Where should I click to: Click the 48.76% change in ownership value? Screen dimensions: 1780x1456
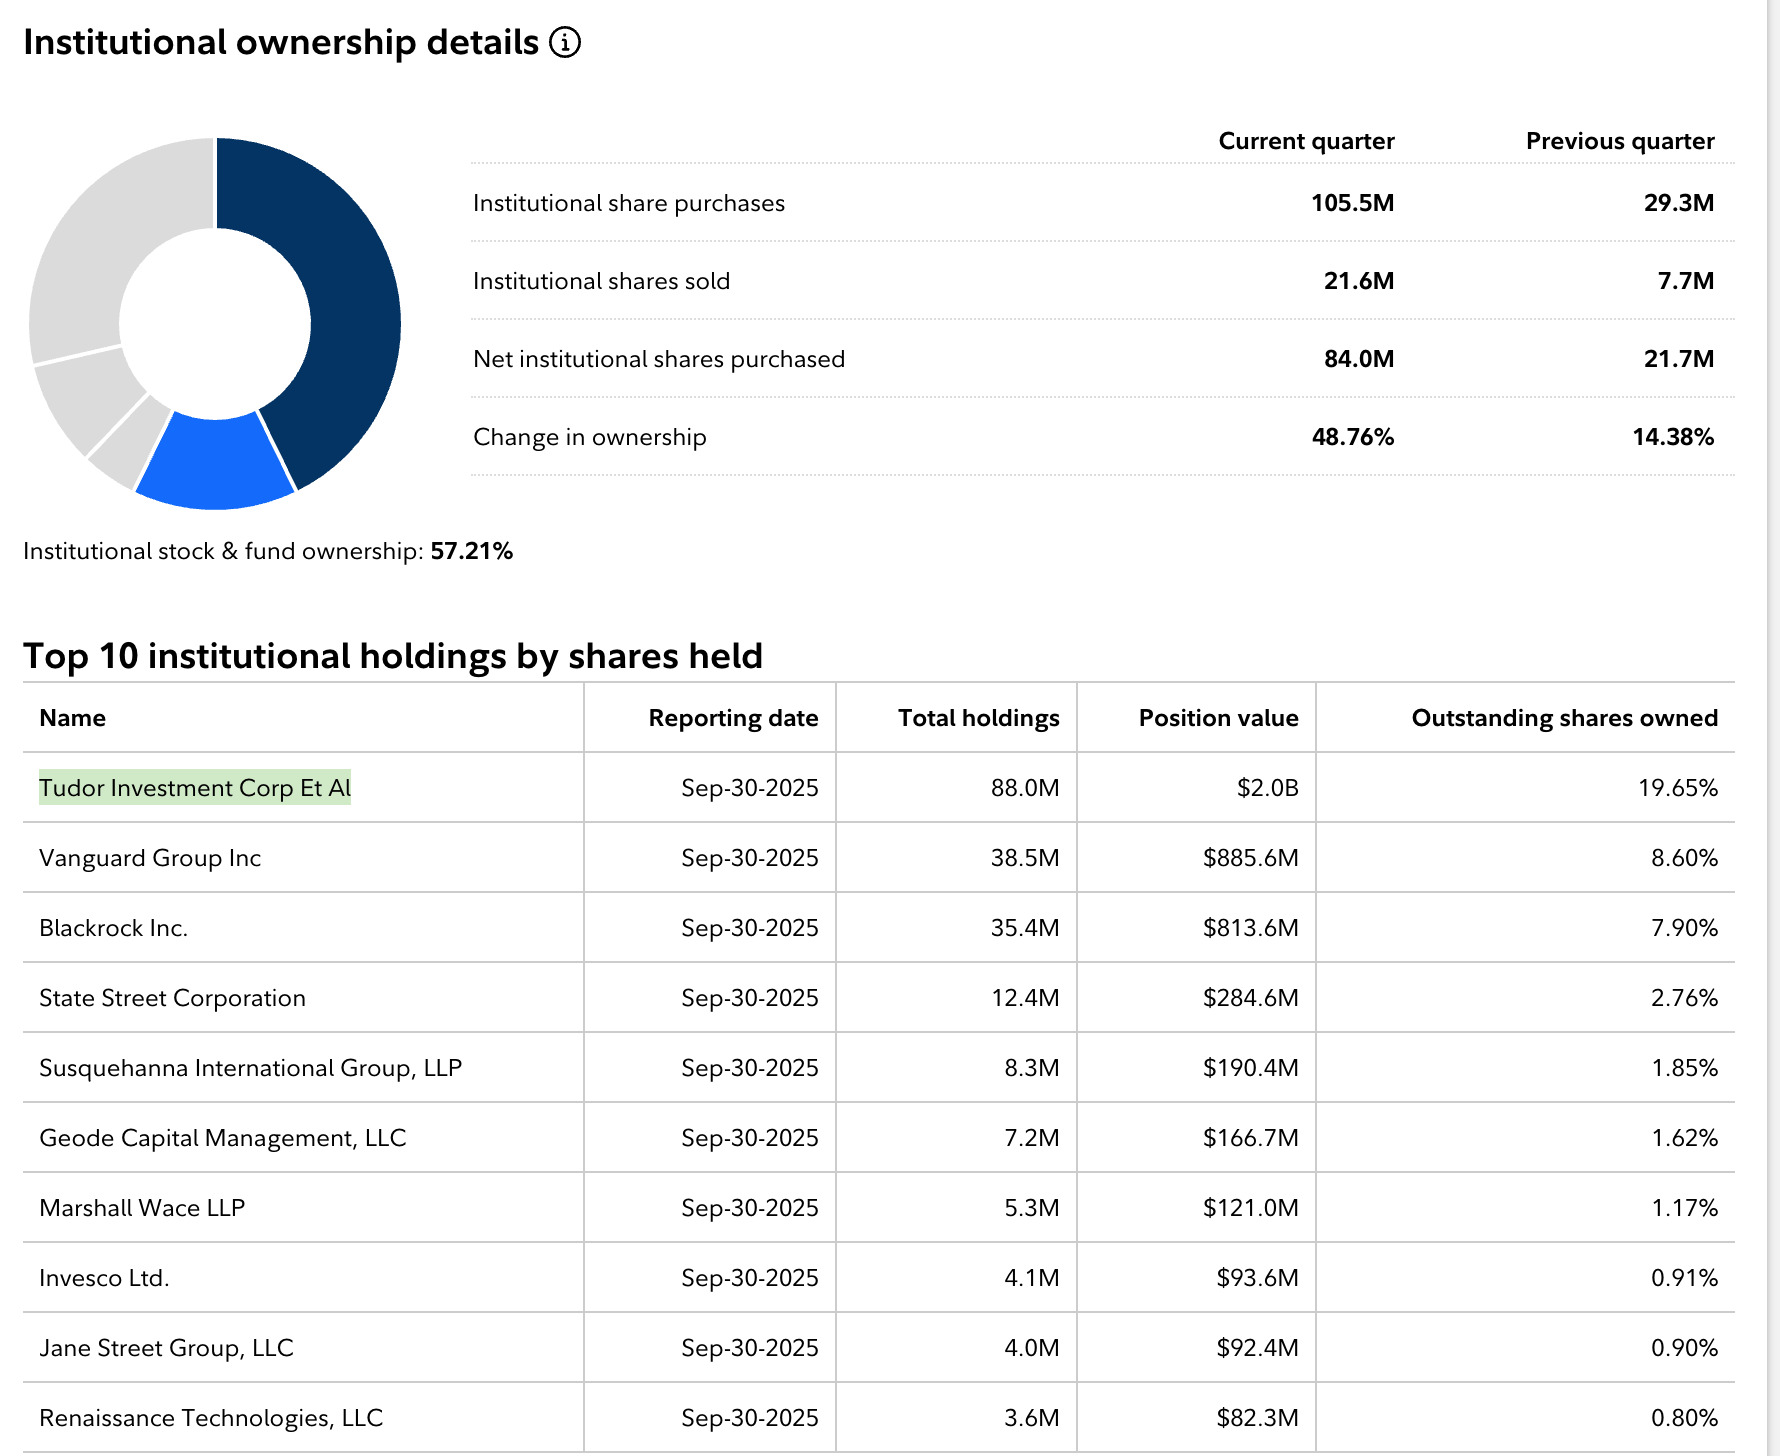tap(1353, 437)
